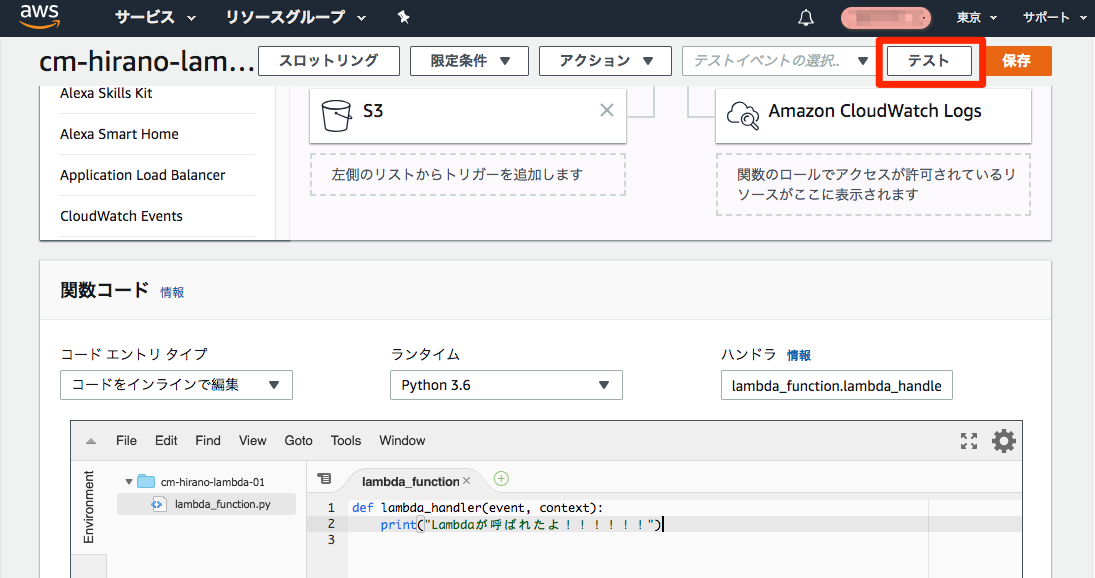
Task: Open the Edit menu in editor
Action: pos(166,440)
